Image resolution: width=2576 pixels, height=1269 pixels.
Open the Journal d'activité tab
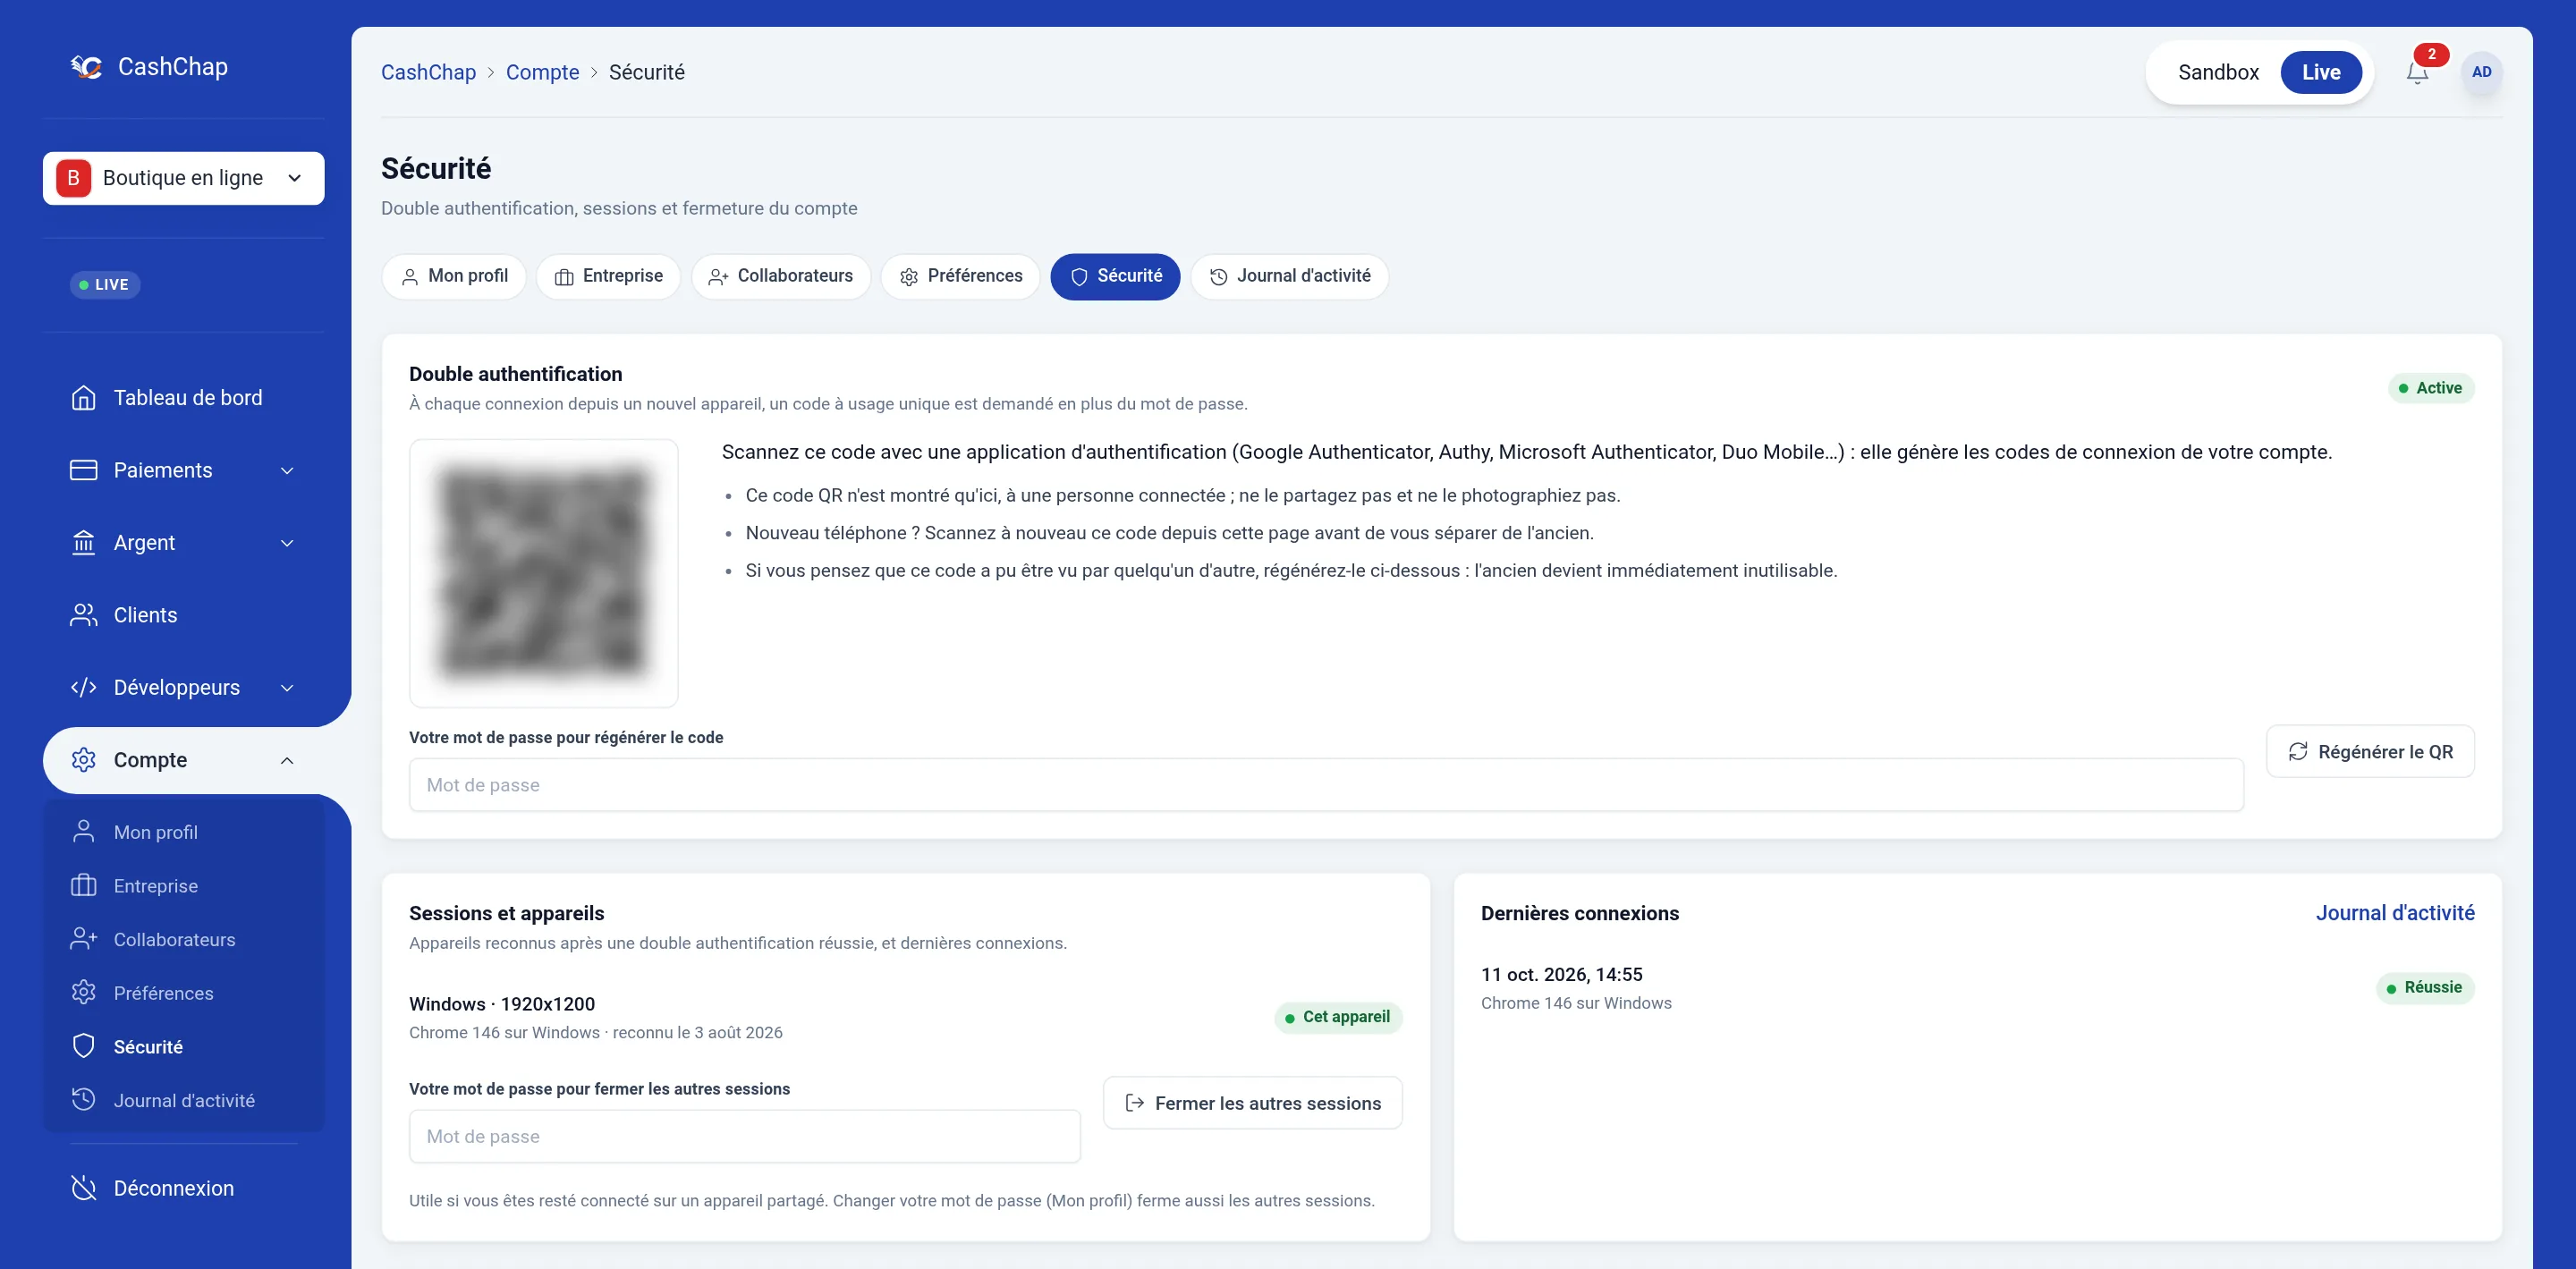(x=1290, y=276)
